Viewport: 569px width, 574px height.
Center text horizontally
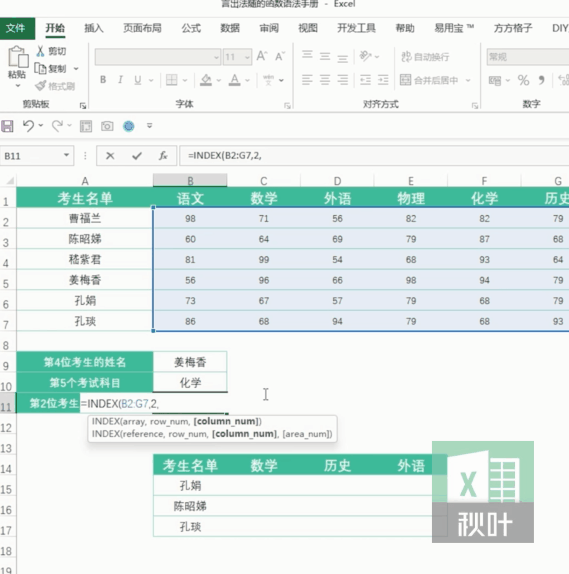pyautogui.click(x=325, y=80)
